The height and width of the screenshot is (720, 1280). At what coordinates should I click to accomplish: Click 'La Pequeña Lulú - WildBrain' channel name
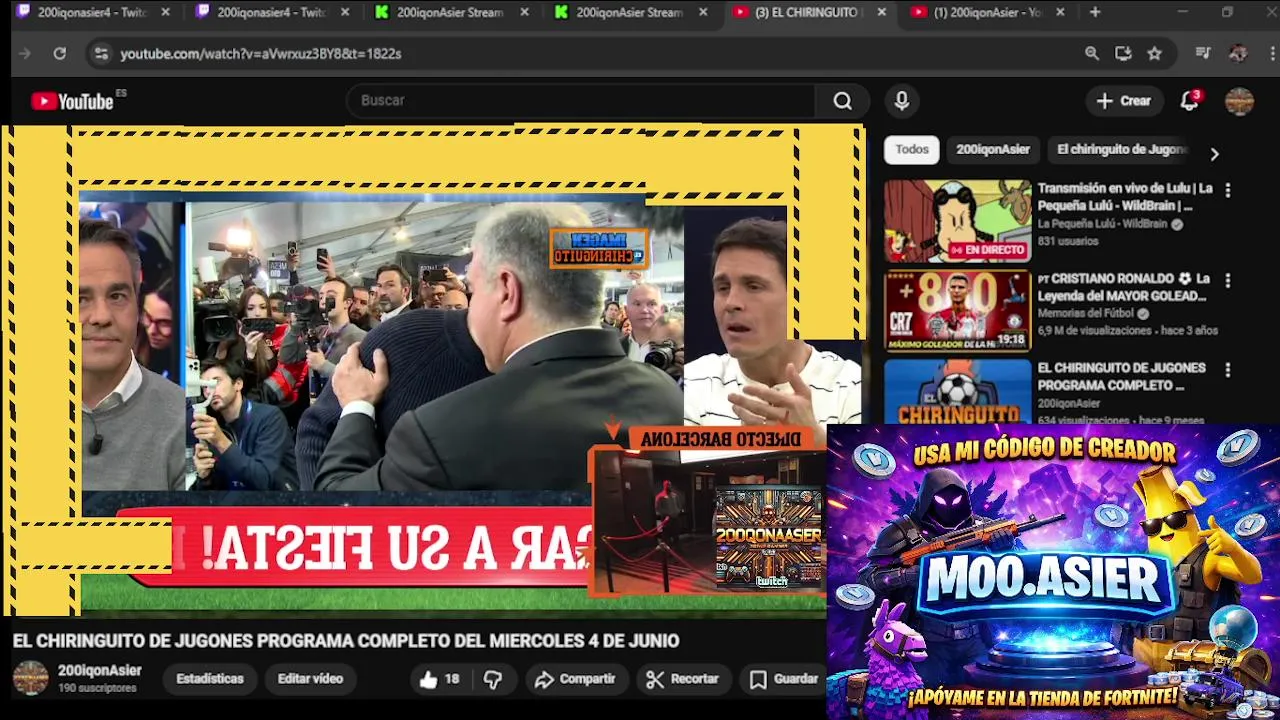pos(1102,224)
